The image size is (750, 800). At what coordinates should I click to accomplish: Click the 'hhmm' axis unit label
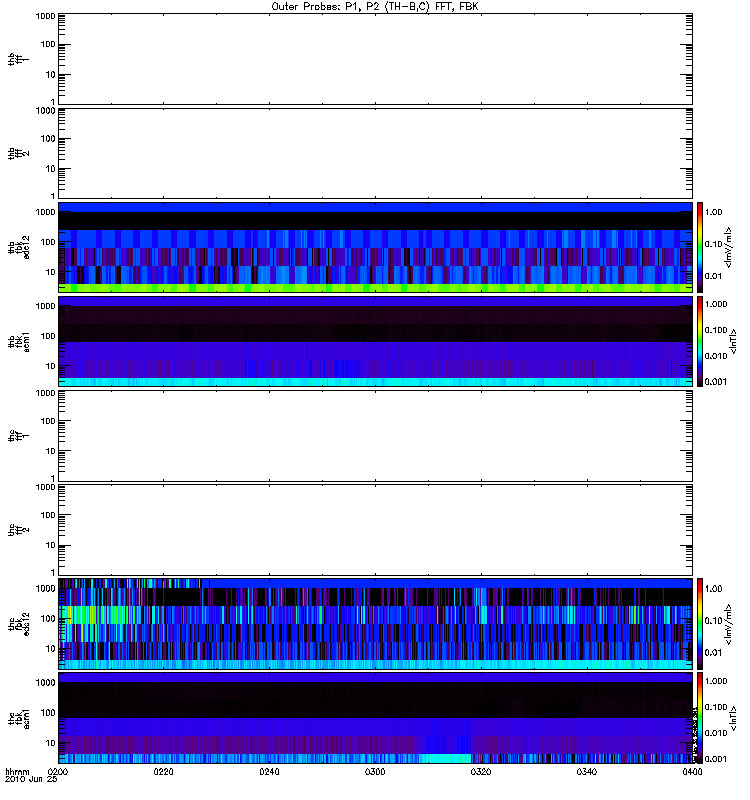tap(17, 771)
